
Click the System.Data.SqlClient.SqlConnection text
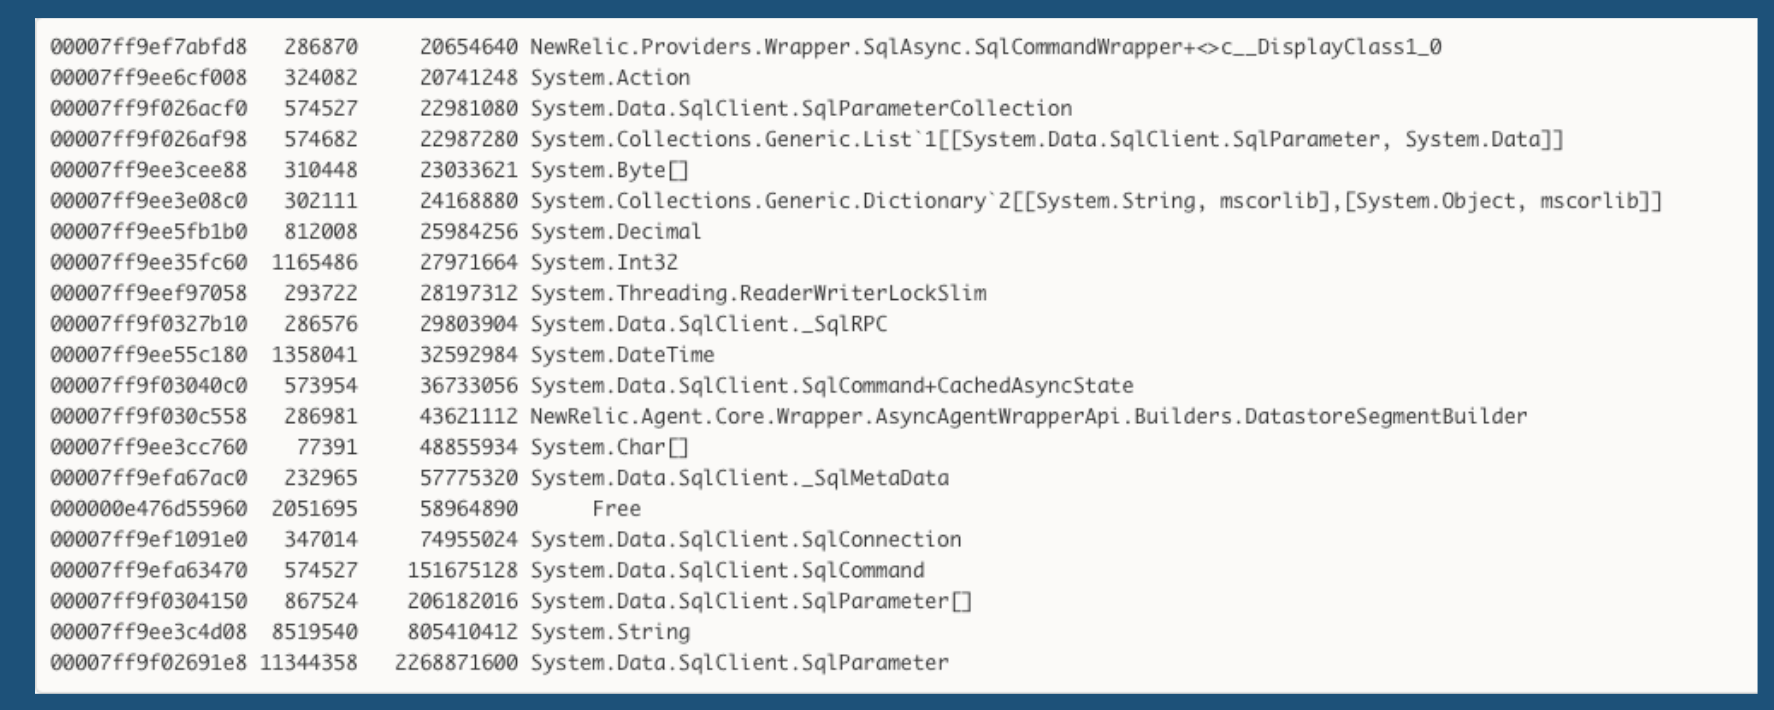point(745,539)
